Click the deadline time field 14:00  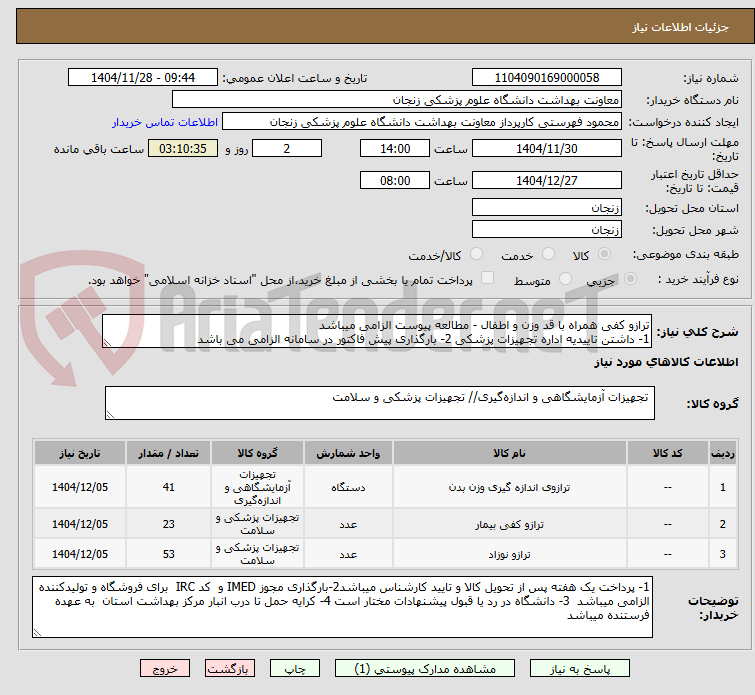click(395, 148)
